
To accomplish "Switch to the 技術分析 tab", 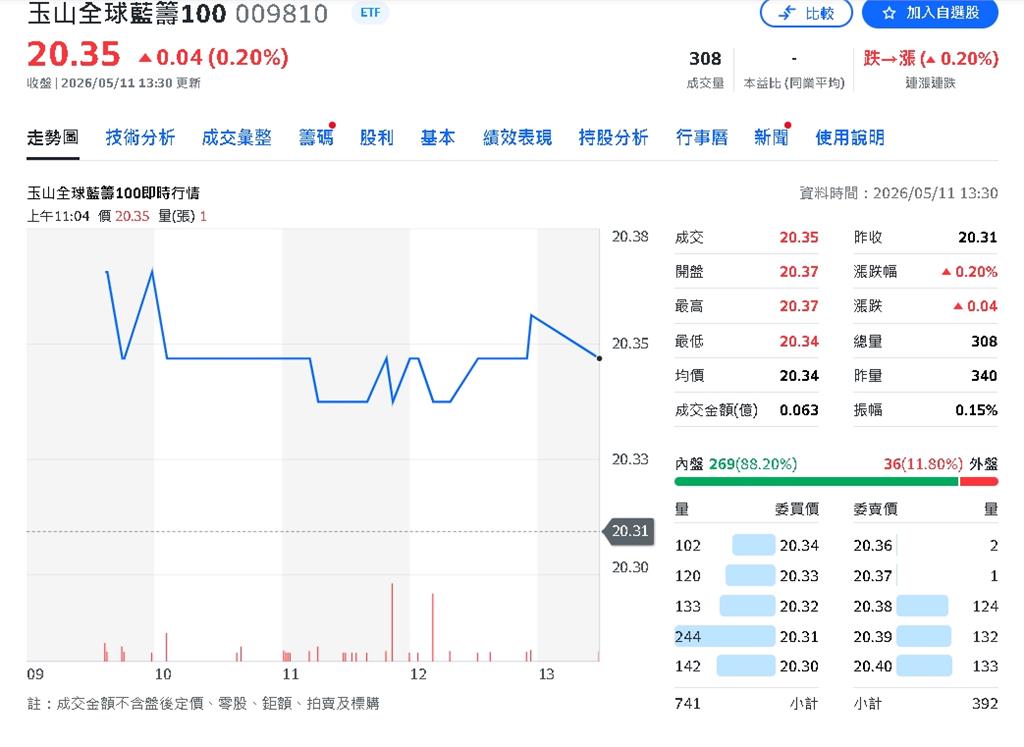I will click(x=140, y=138).
